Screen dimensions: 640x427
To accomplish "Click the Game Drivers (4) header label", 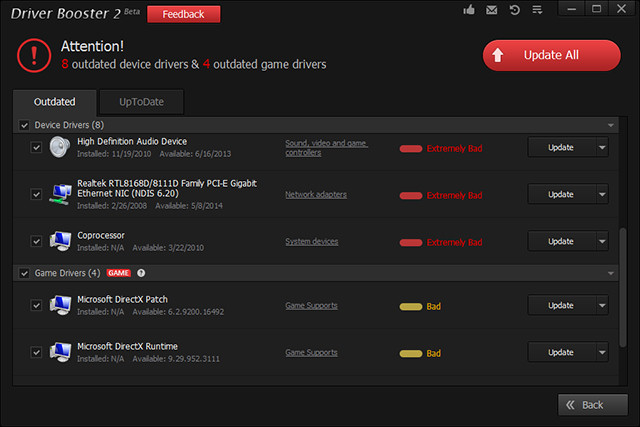I will [67, 273].
